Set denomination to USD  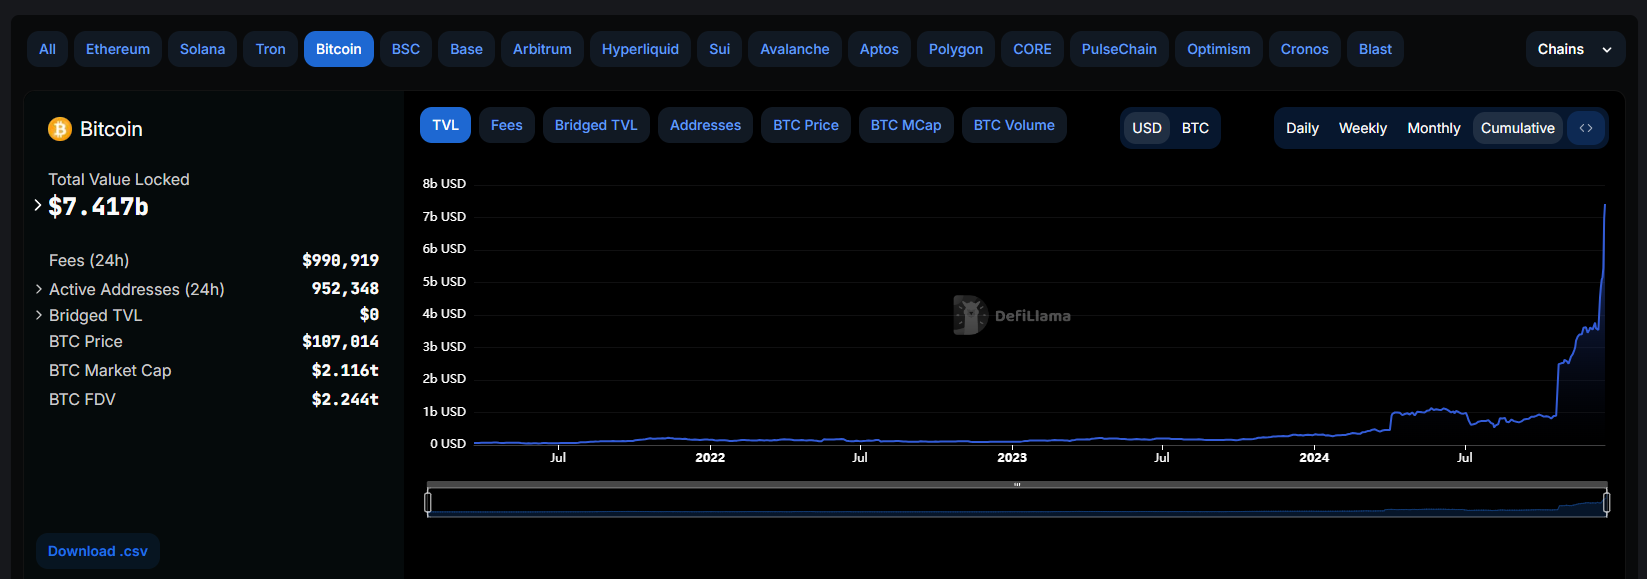pyautogui.click(x=1147, y=128)
